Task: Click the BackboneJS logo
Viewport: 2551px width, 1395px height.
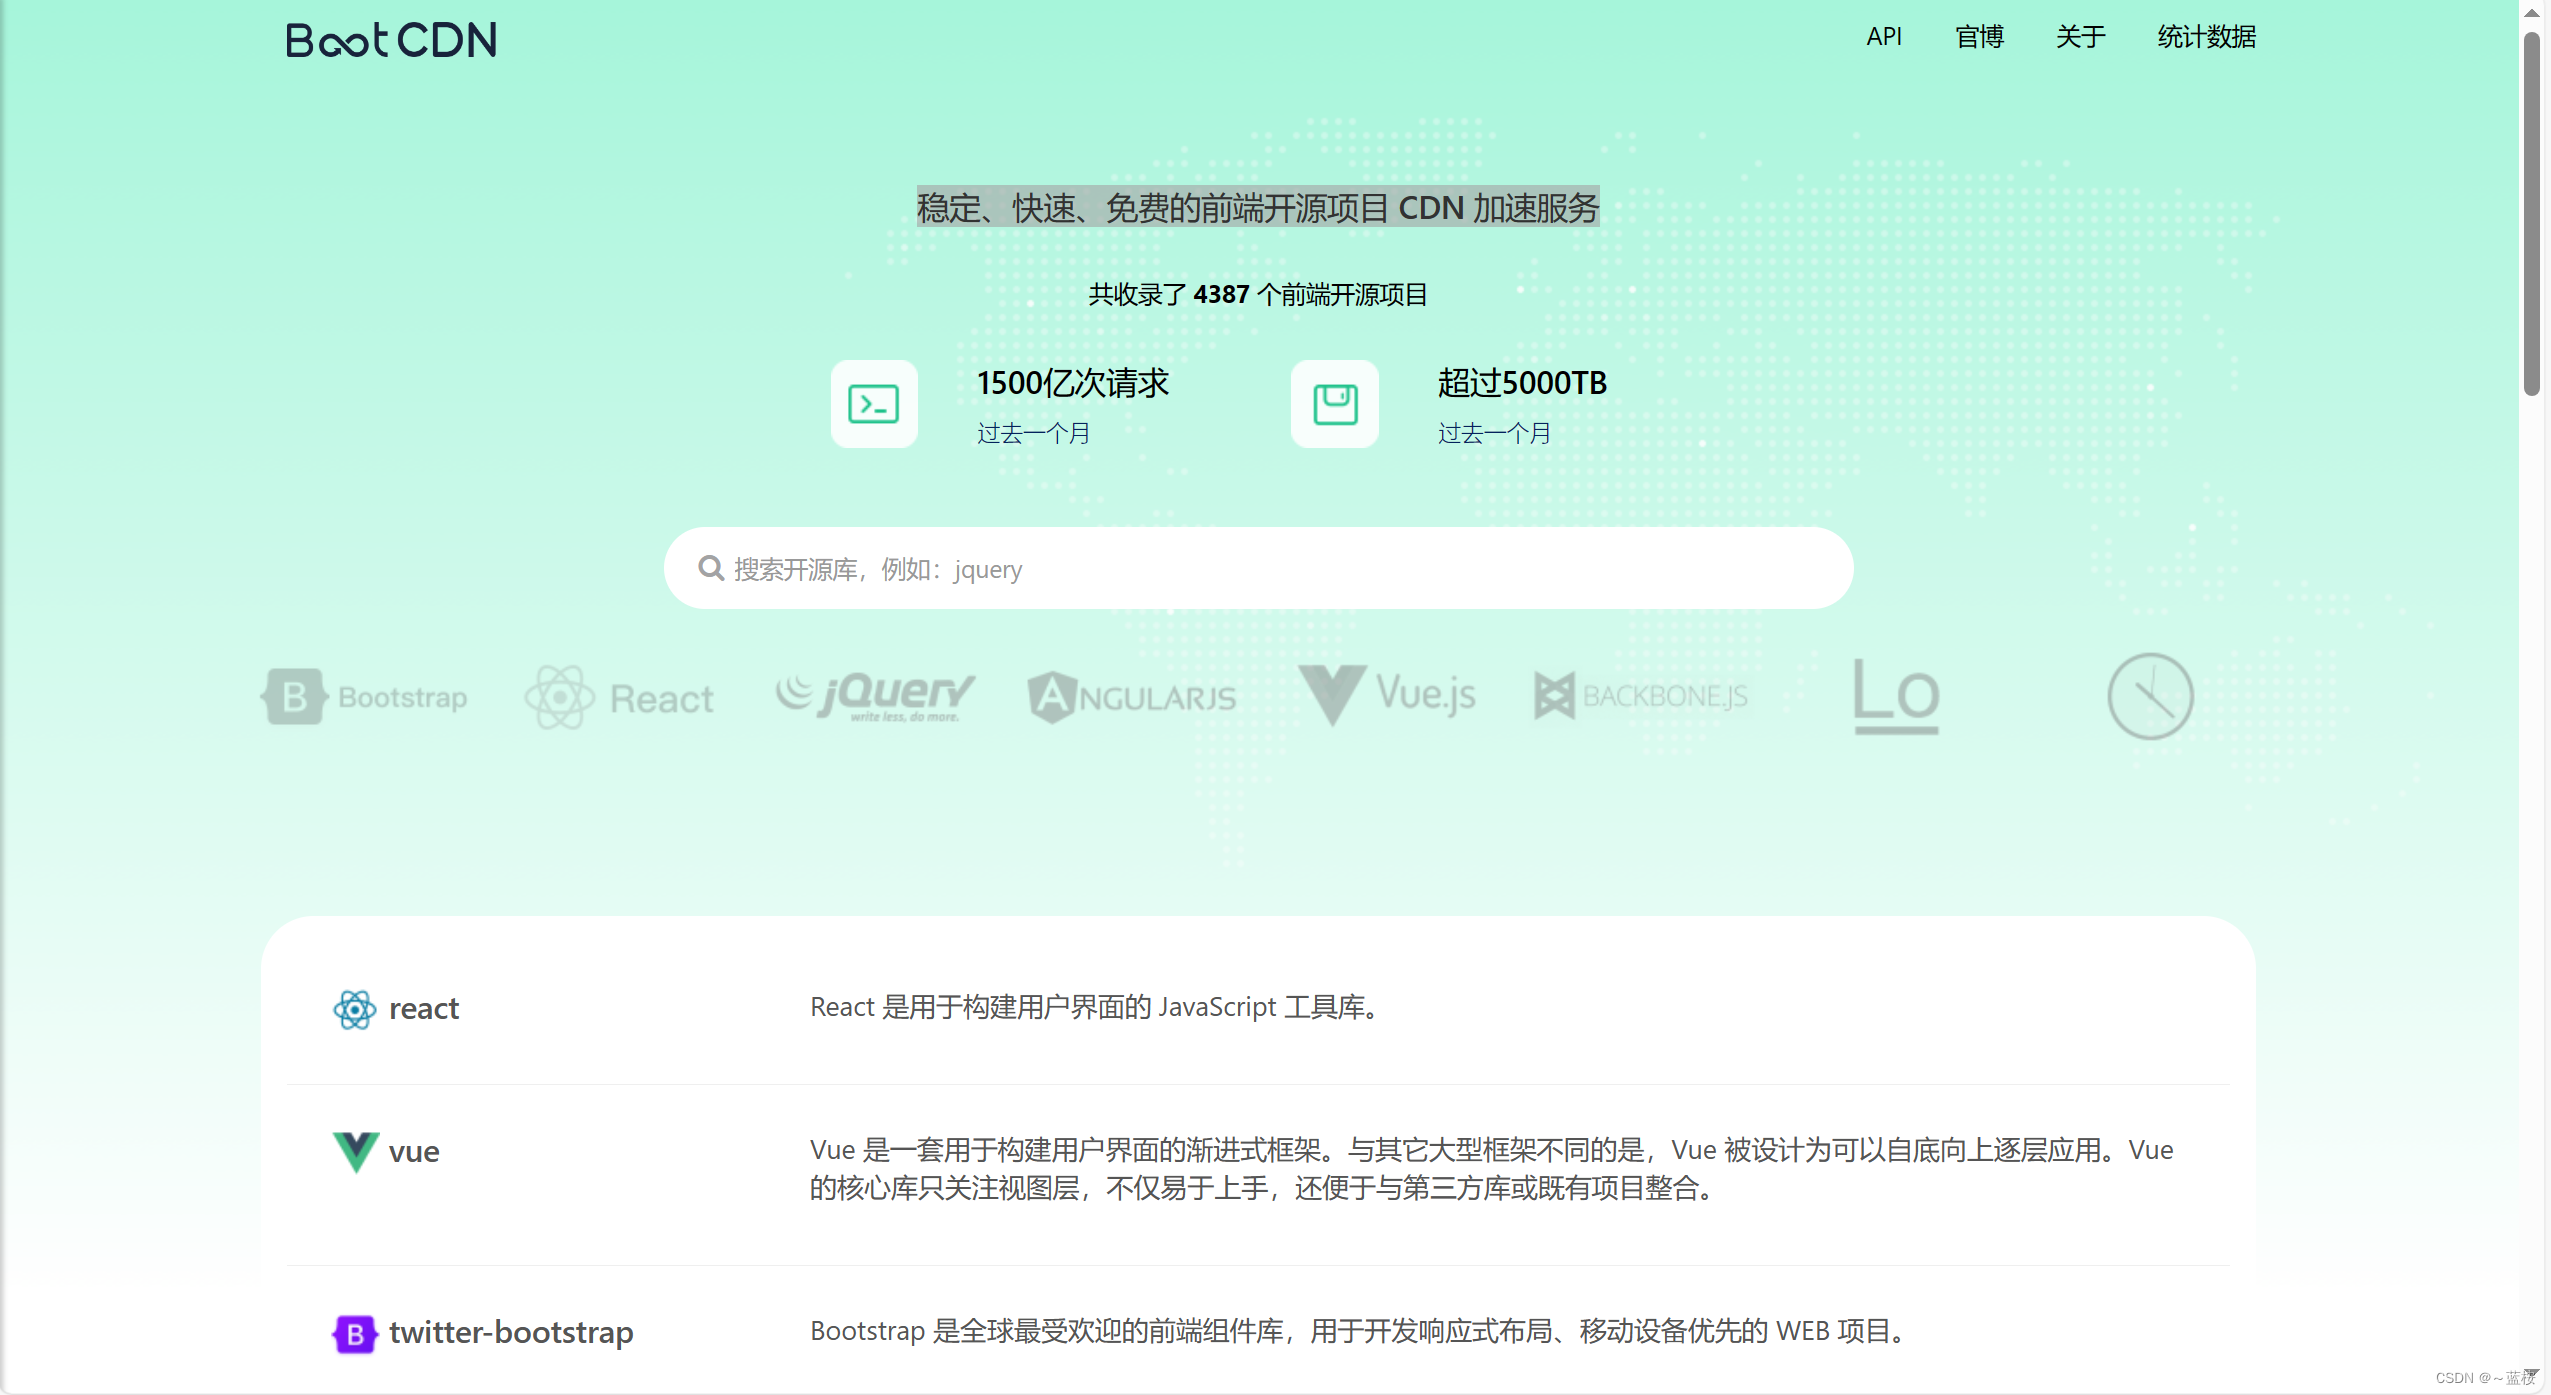Action: 1642,696
